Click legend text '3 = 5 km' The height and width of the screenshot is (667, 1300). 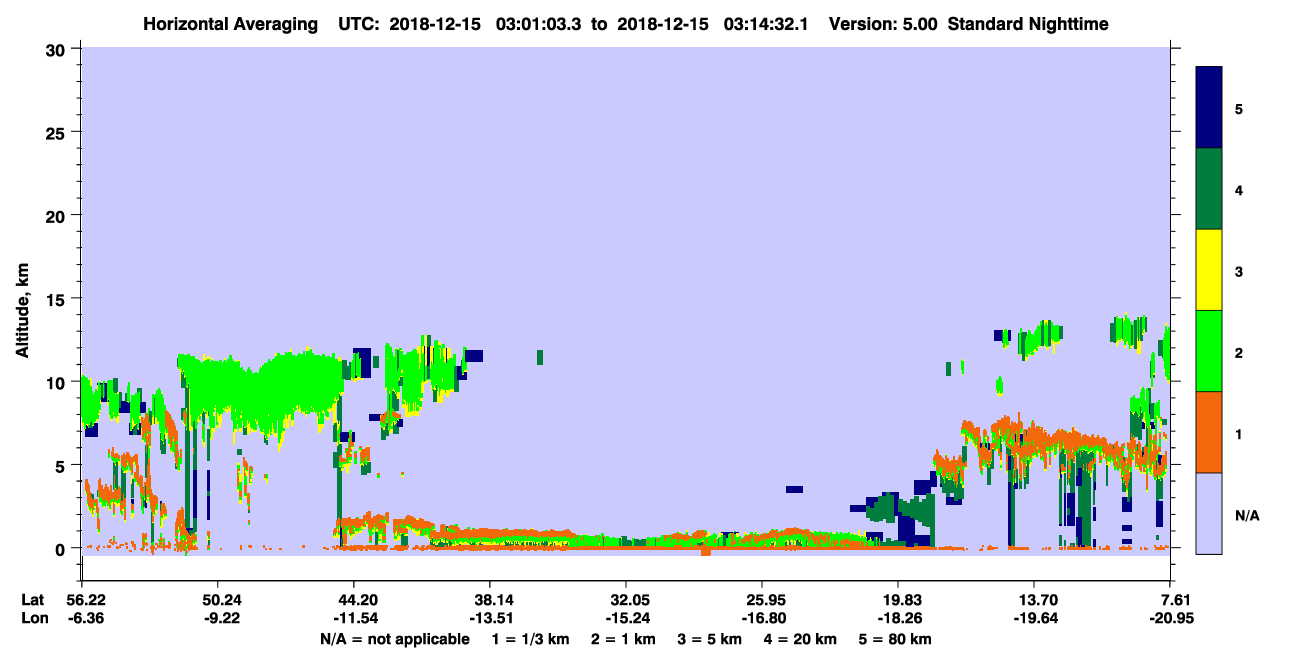click(x=709, y=639)
